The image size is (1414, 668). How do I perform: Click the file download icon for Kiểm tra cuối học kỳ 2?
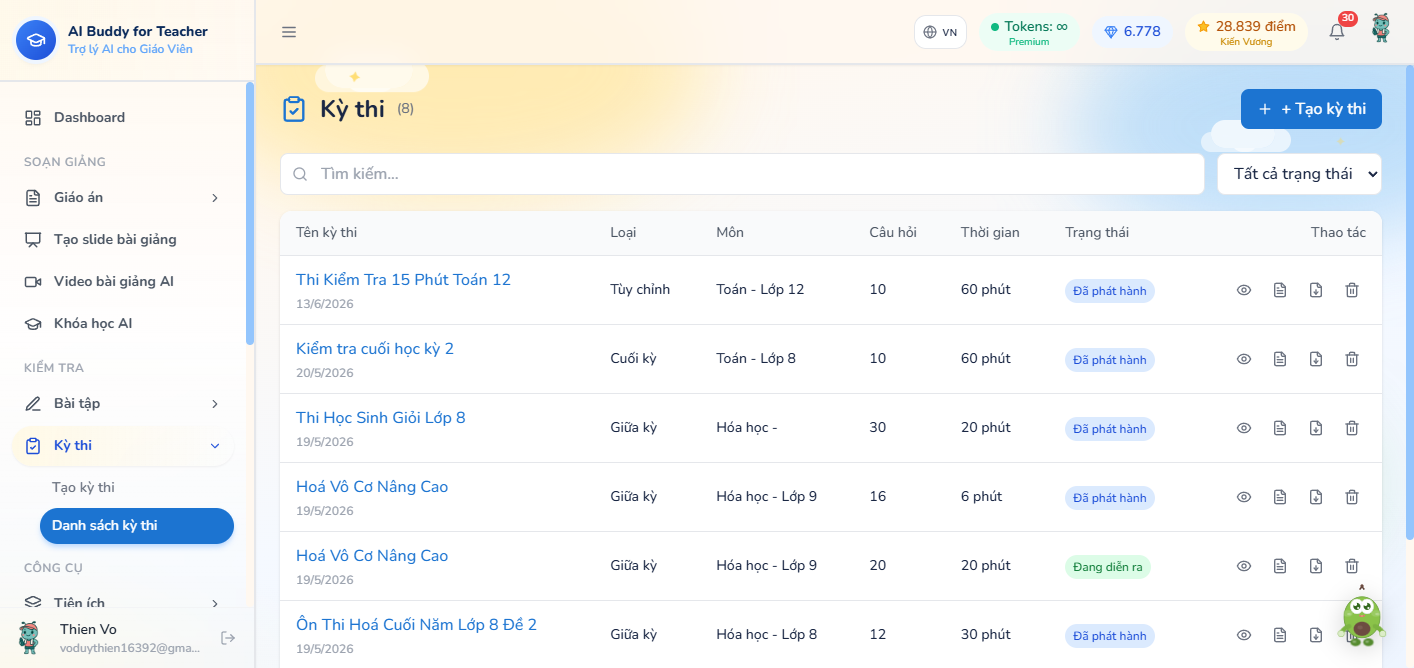pos(1316,359)
